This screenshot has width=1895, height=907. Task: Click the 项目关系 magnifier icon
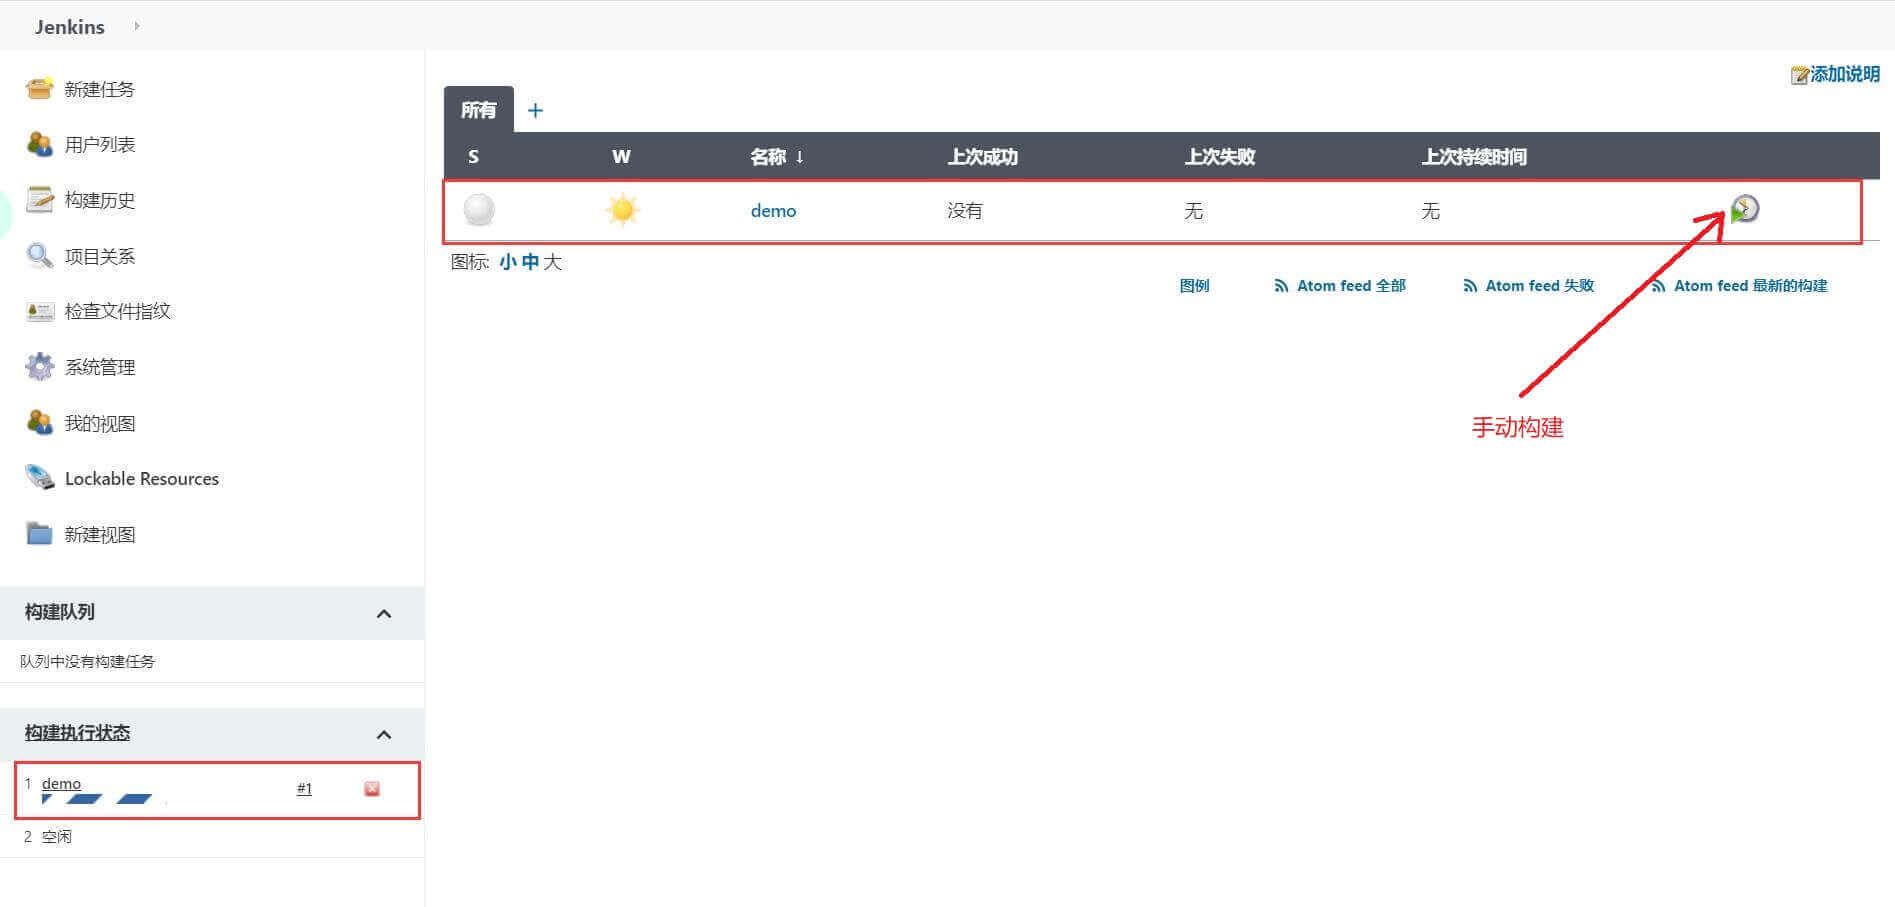(39, 256)
